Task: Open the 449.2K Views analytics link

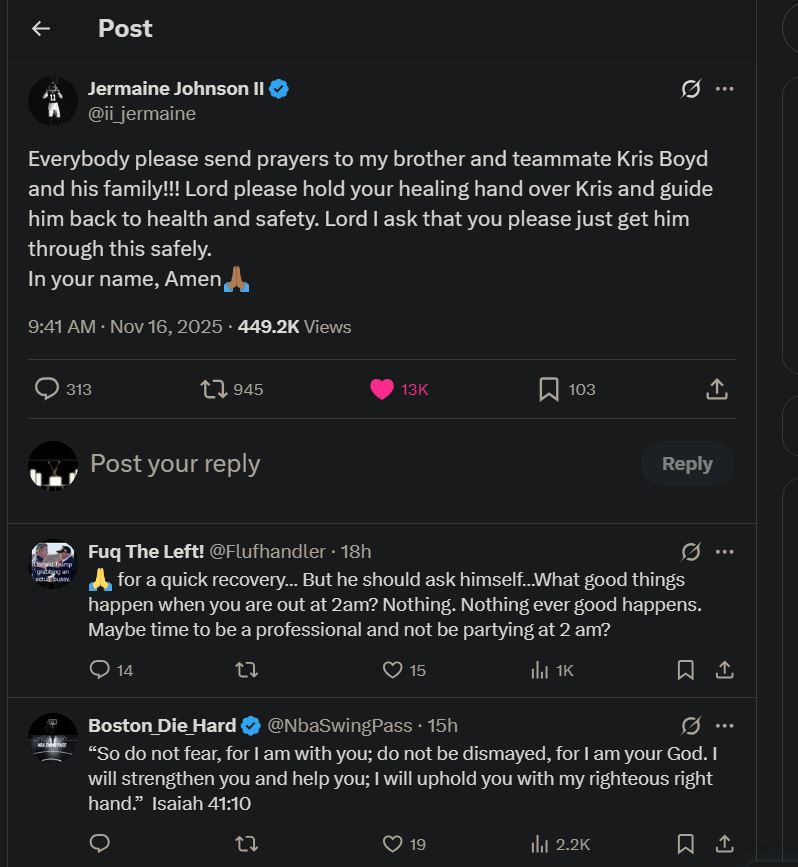Action: click(x=294, y=327)
